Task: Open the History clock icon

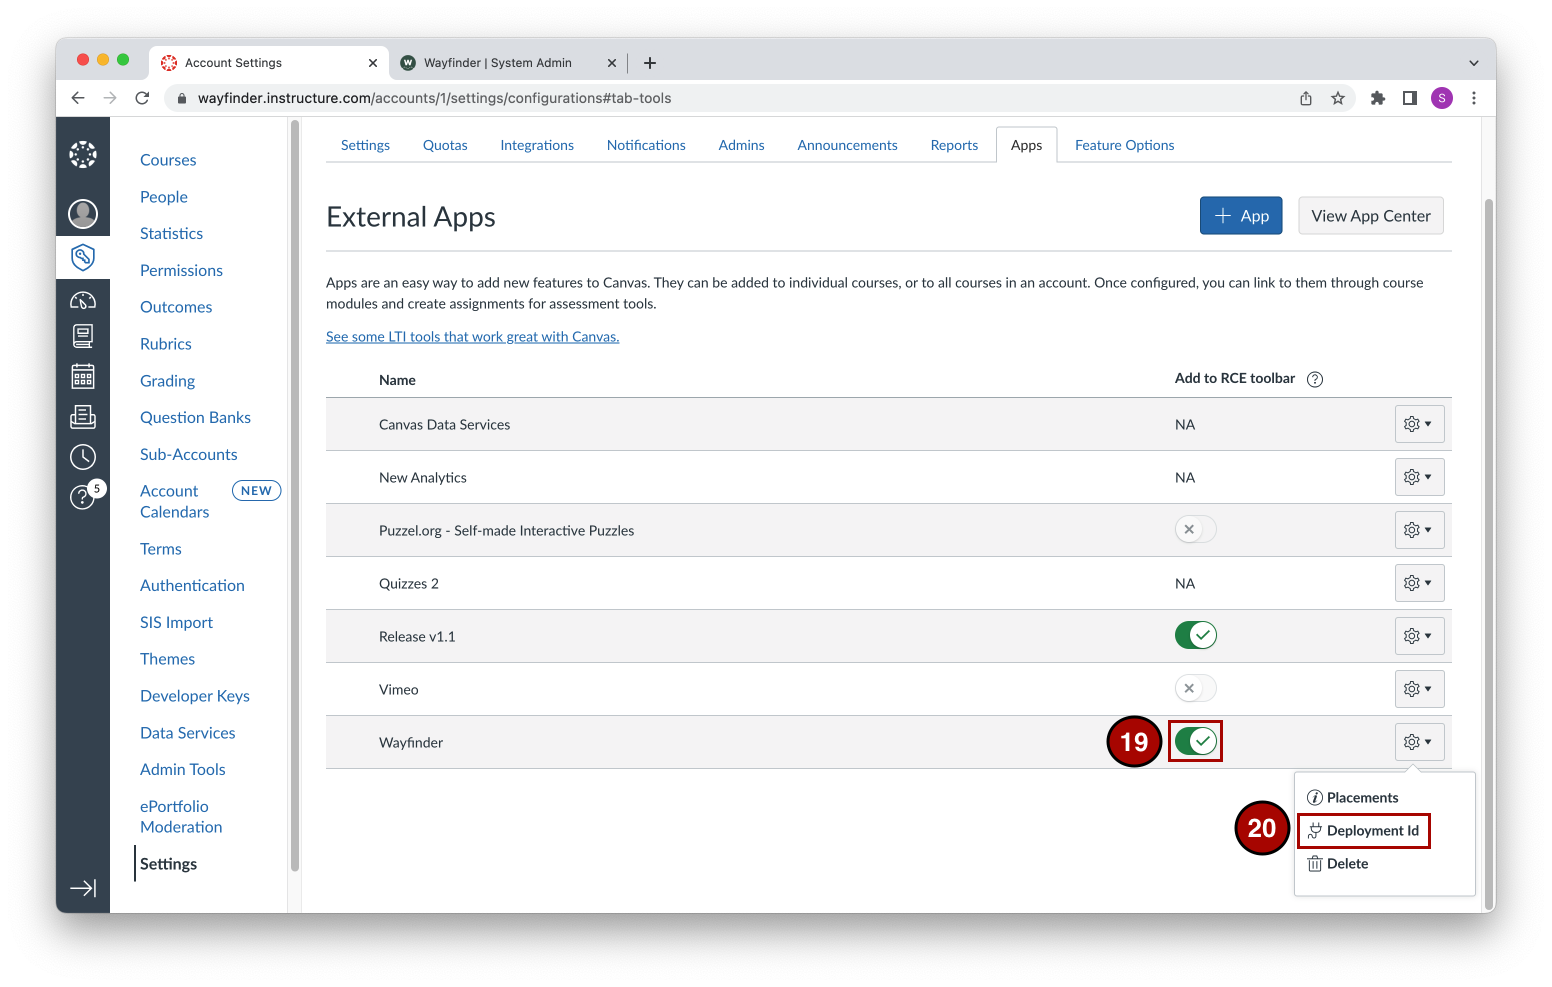Action: click(x=83, y=457)
